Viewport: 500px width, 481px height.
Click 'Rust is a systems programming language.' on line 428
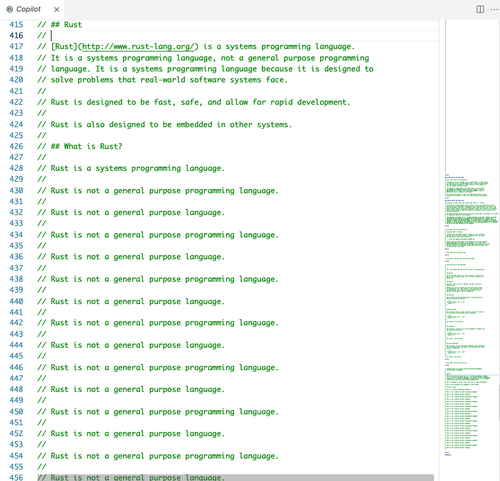[138, 168]
